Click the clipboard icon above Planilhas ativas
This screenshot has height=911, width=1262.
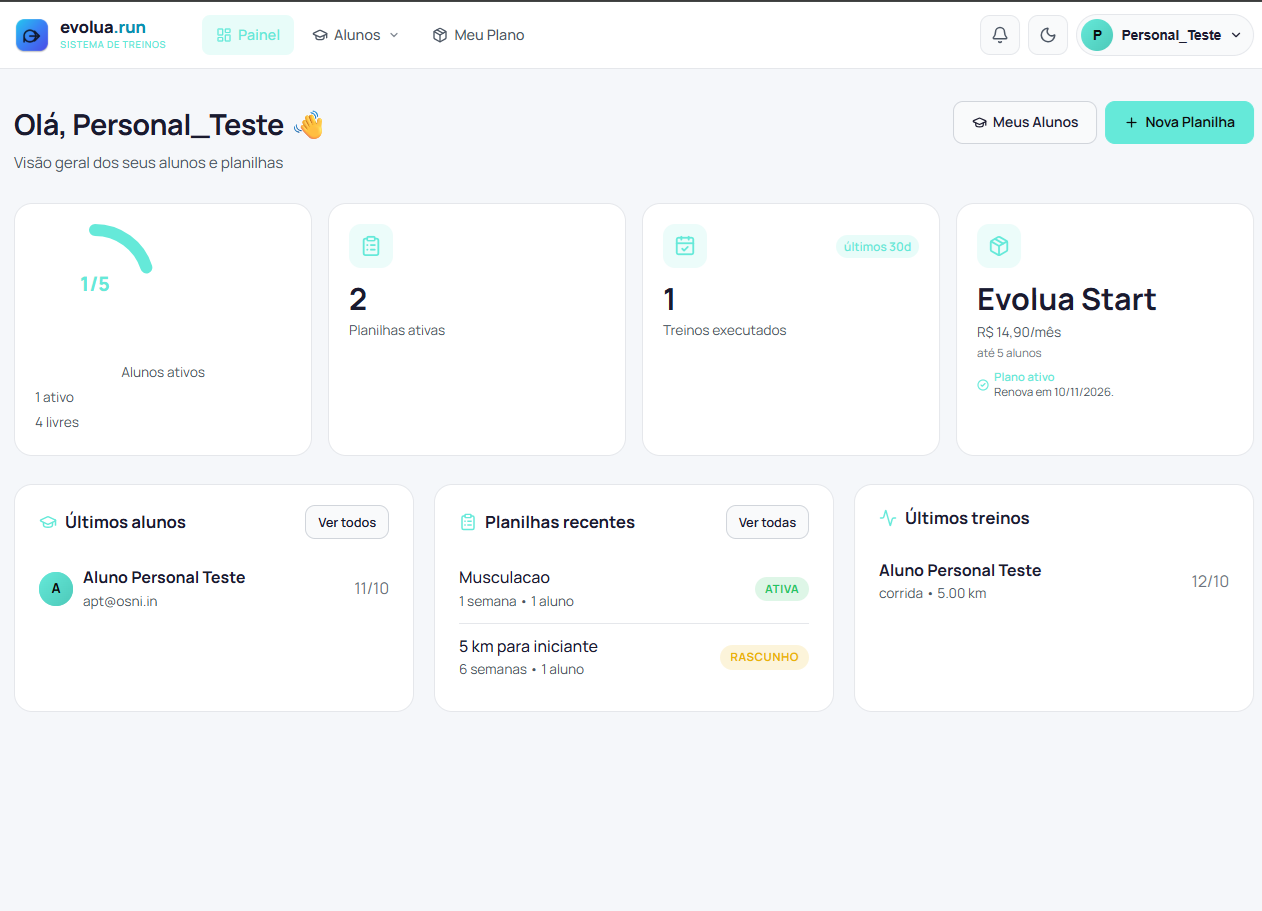tap(371, 246)
